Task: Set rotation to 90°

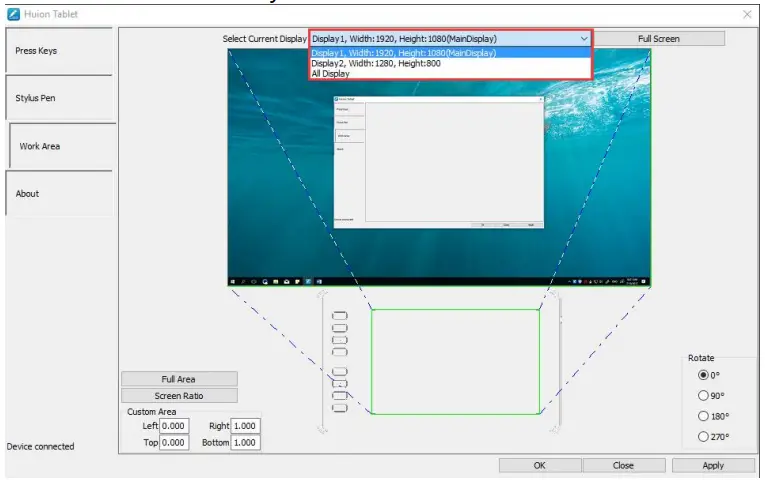Action: point(703,395)
